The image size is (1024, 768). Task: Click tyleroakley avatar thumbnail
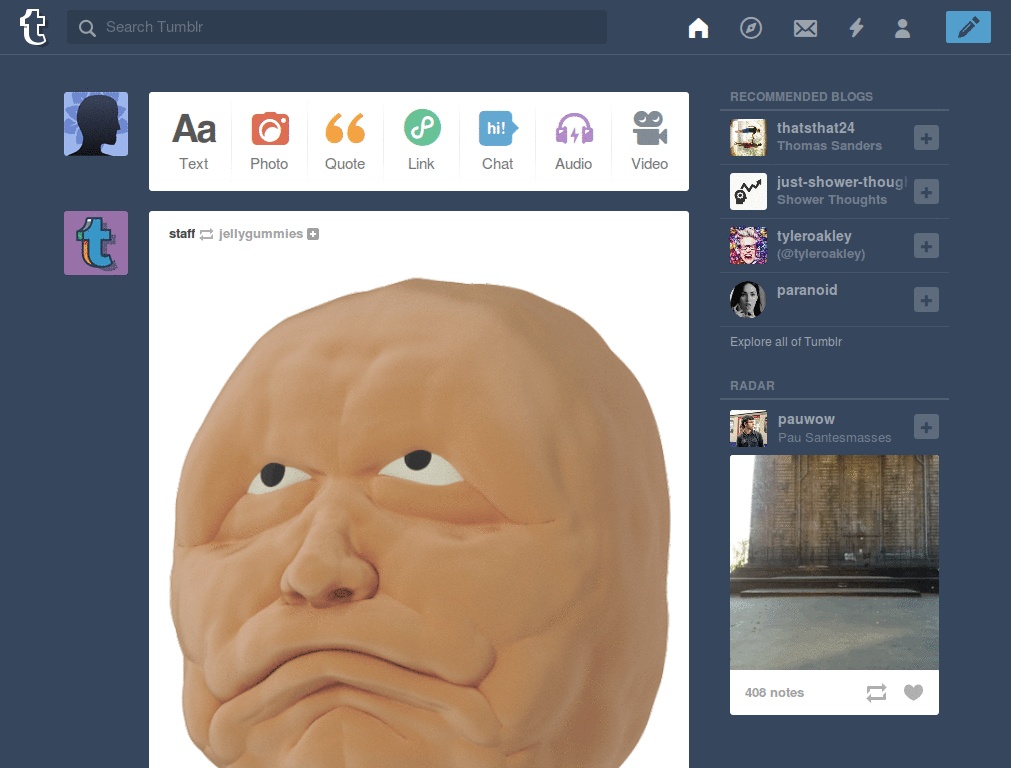click(748, 246)
